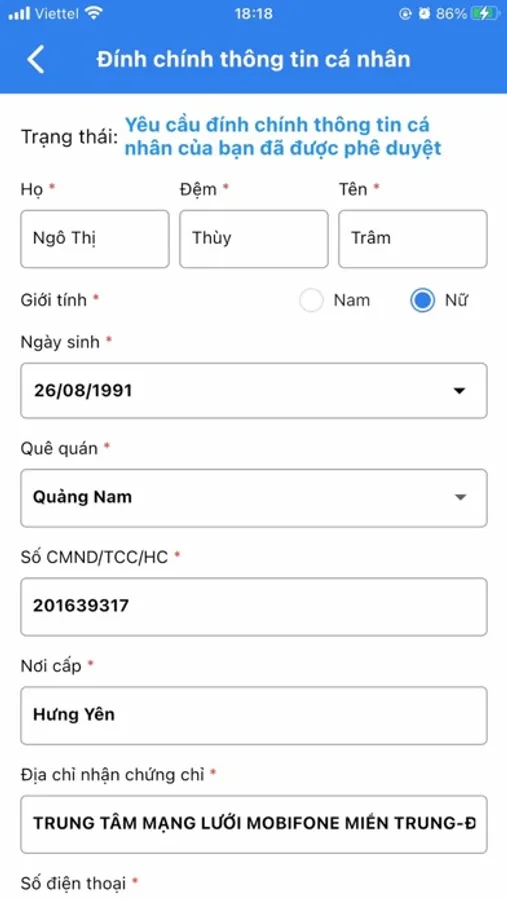The height and width of the screenshot is (900, 507).
Task: Tap the Số điện thoại label
Action: pyautogui.click(x=73, y=883)
